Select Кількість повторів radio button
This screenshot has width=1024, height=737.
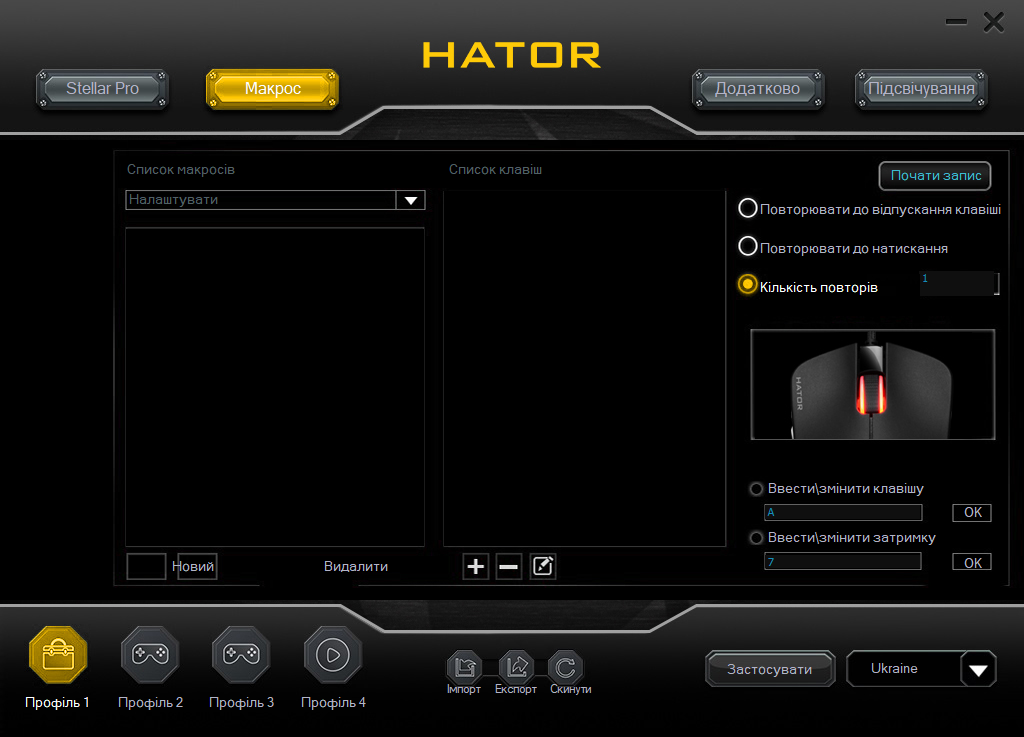(x=747, y=285)
